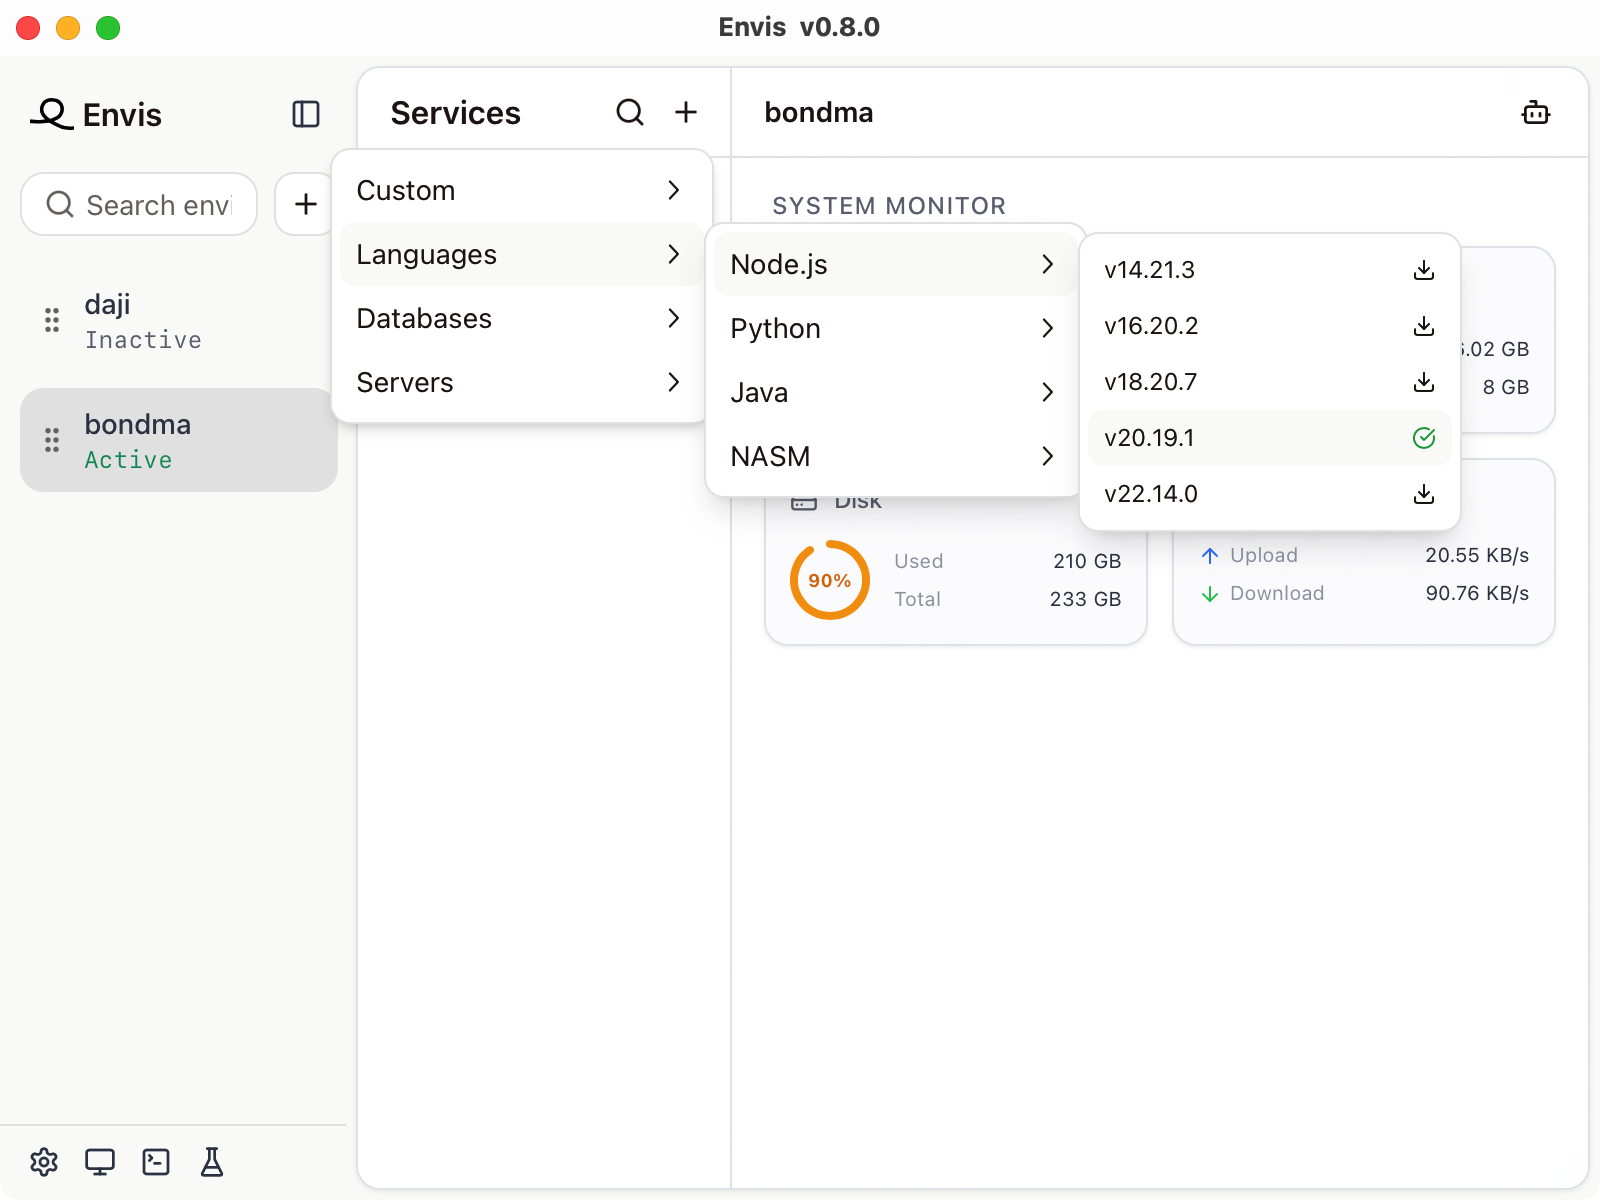Viewport: 1600px width, 1200px height.
Task: Click the 8 GB memory value
Action: pos(1506,387)
